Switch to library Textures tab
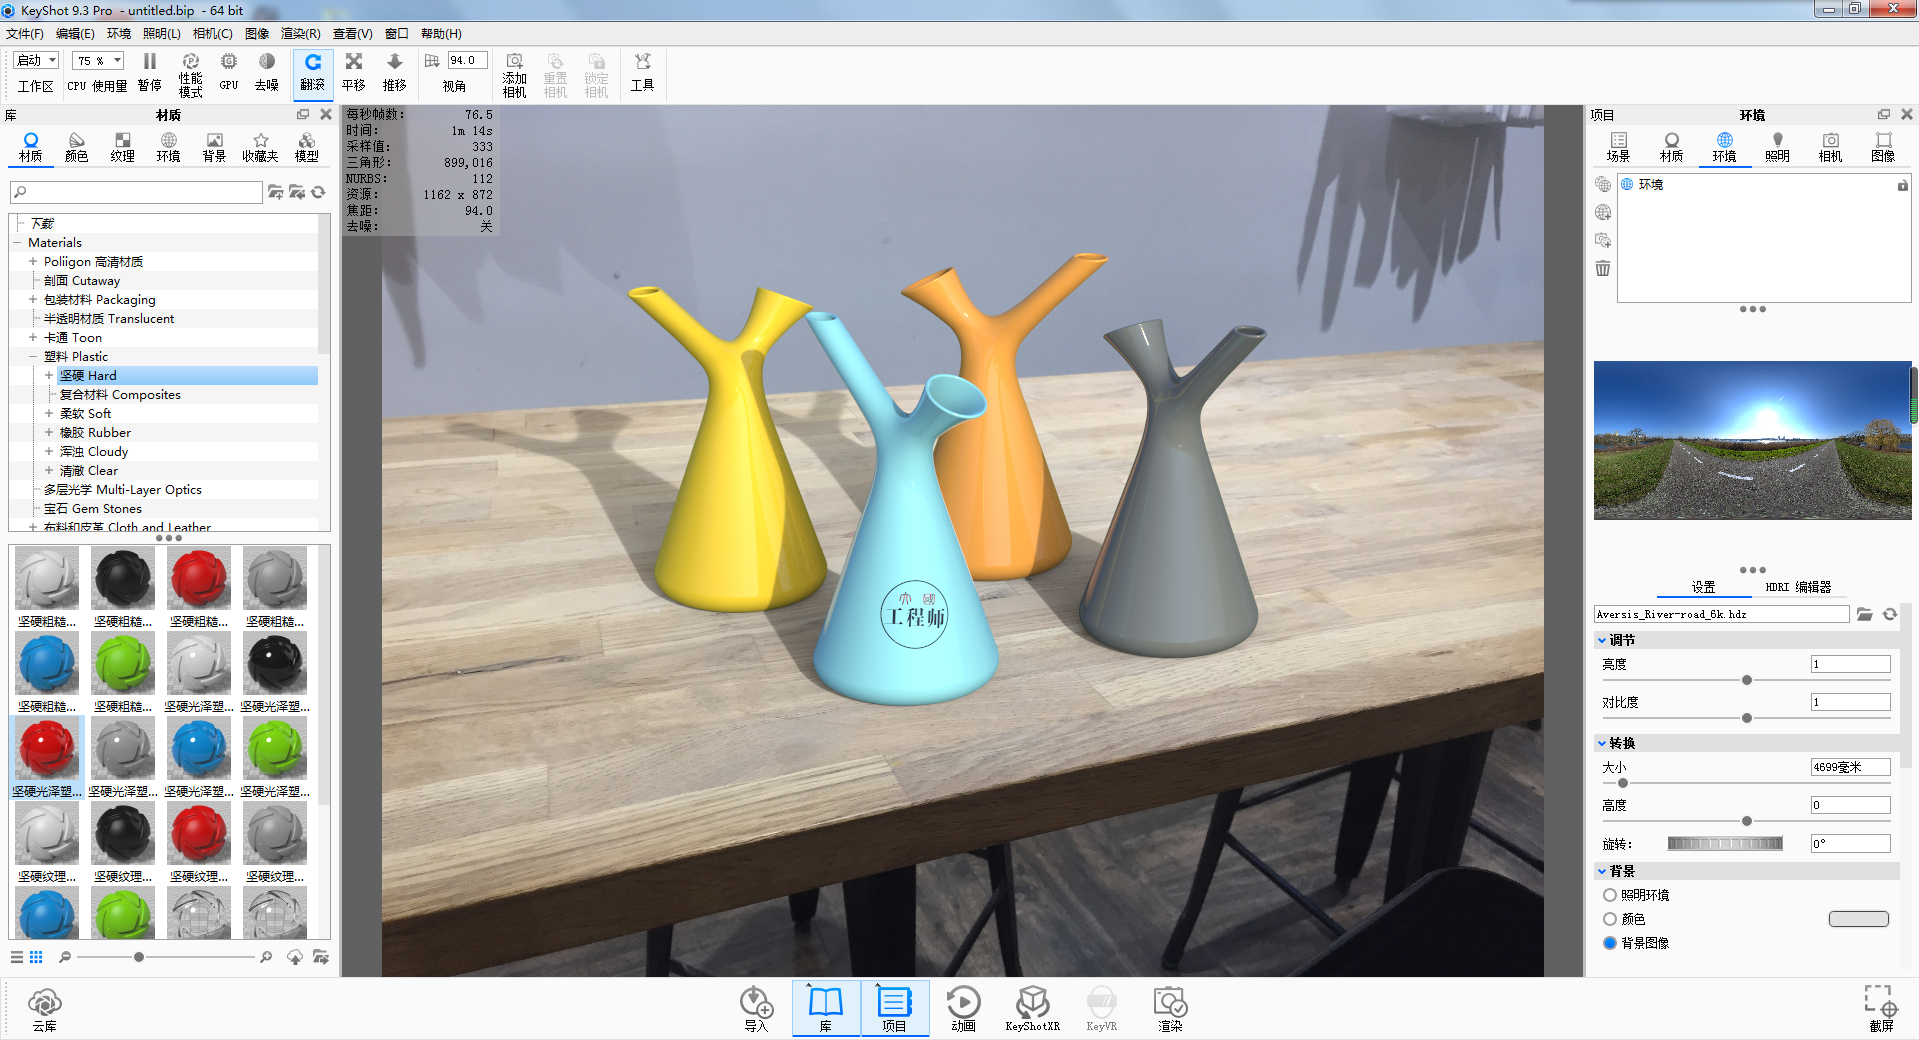The image size is (1919, 1040). coord(123,147)
